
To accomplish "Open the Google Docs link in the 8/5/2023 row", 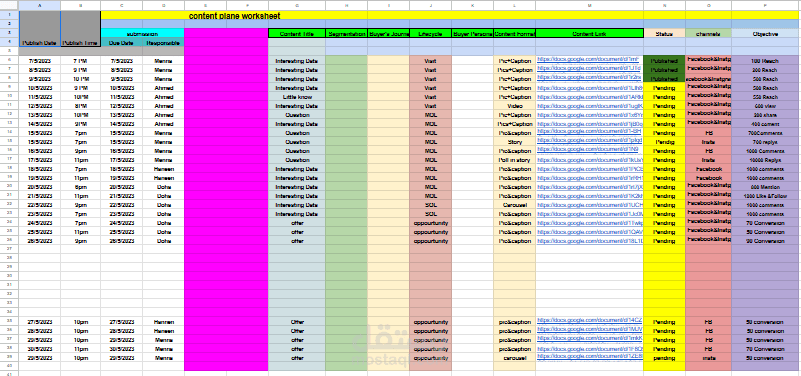I will (589, 69).
